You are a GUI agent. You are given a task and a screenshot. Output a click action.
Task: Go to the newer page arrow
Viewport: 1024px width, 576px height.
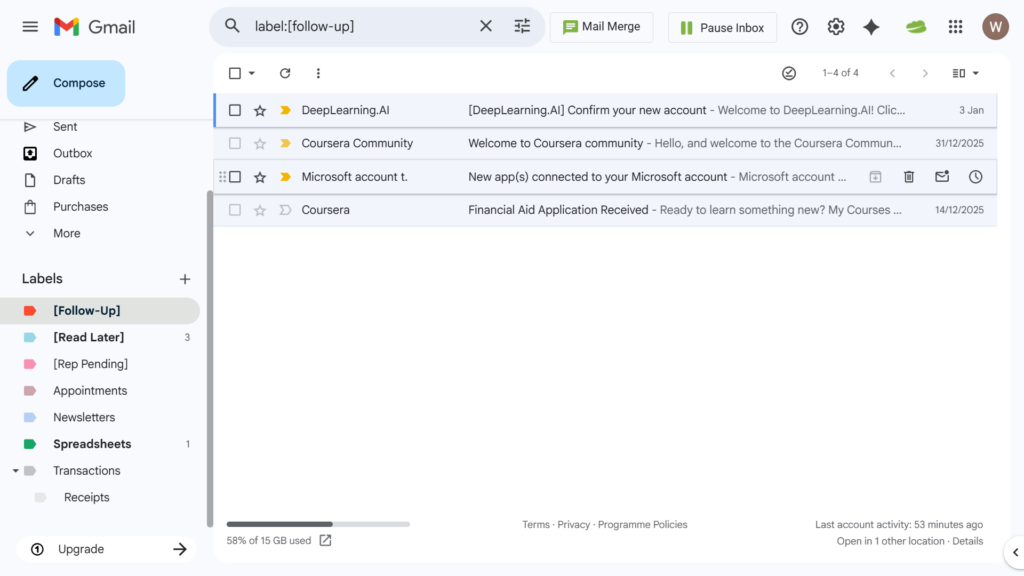[892, 73]
